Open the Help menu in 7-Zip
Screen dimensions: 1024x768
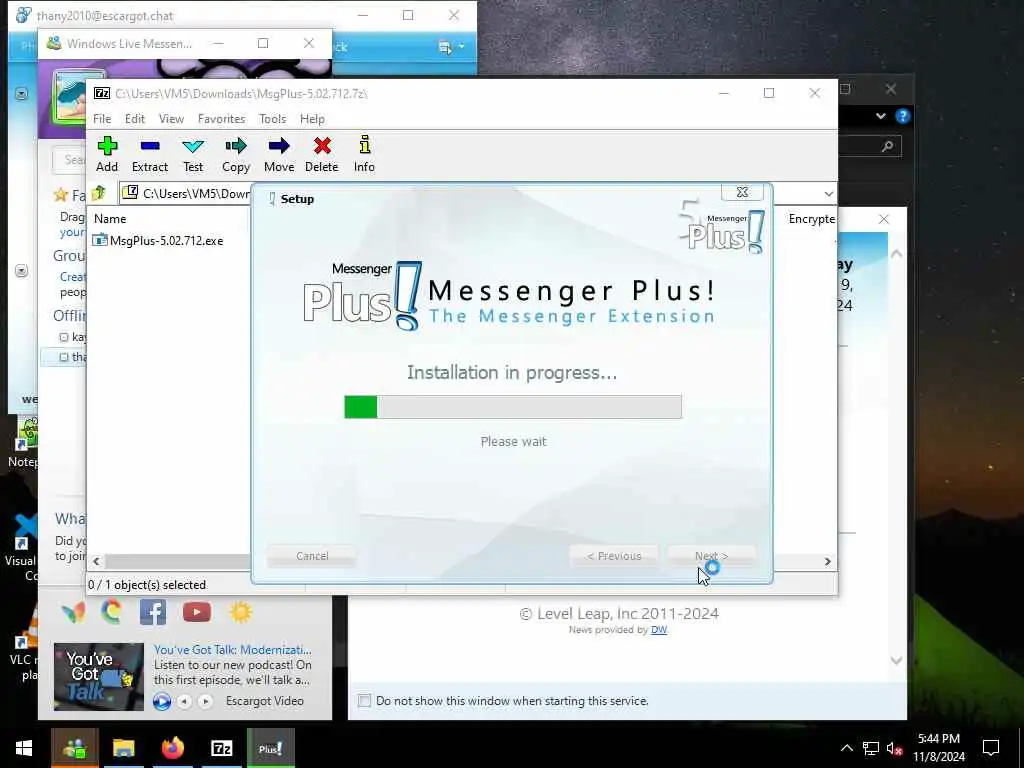coord(312,119)
